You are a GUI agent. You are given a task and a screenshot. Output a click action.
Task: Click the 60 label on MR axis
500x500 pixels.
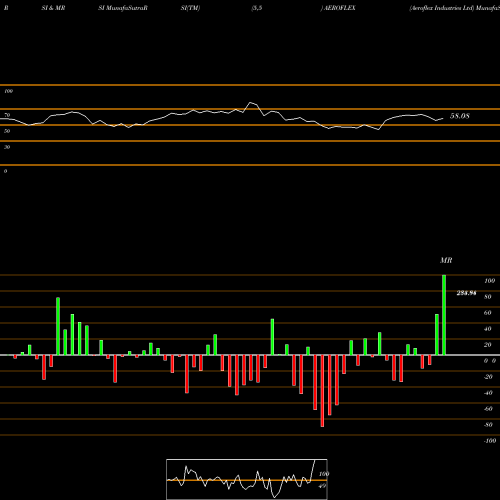(x=488, y=313)
